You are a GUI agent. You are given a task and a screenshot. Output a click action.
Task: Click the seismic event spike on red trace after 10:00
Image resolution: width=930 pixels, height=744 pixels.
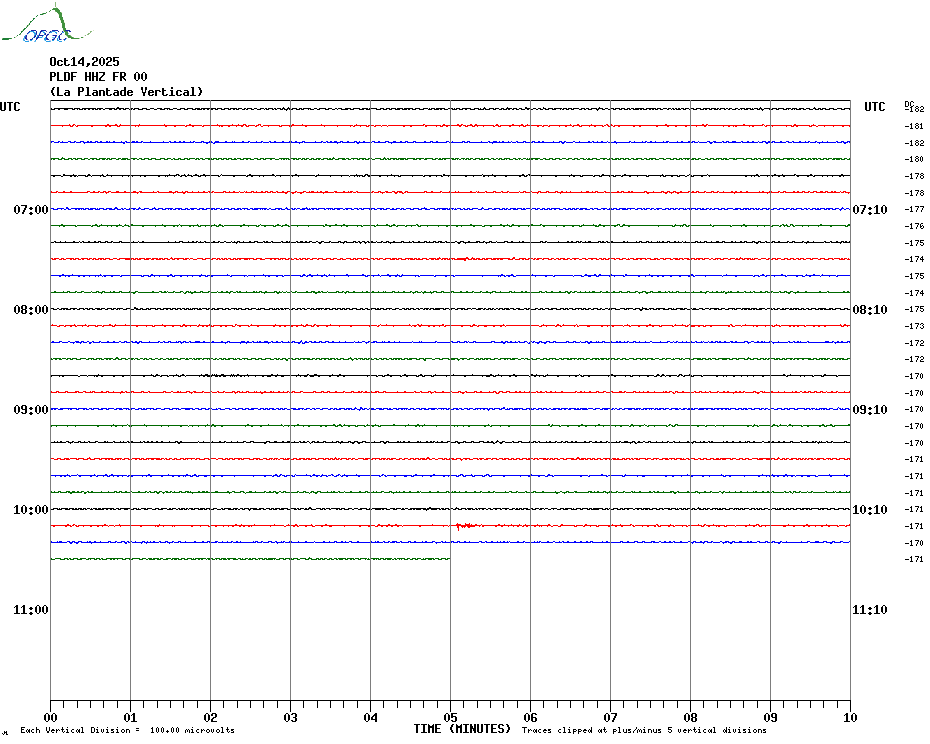[x=464, y=526]
